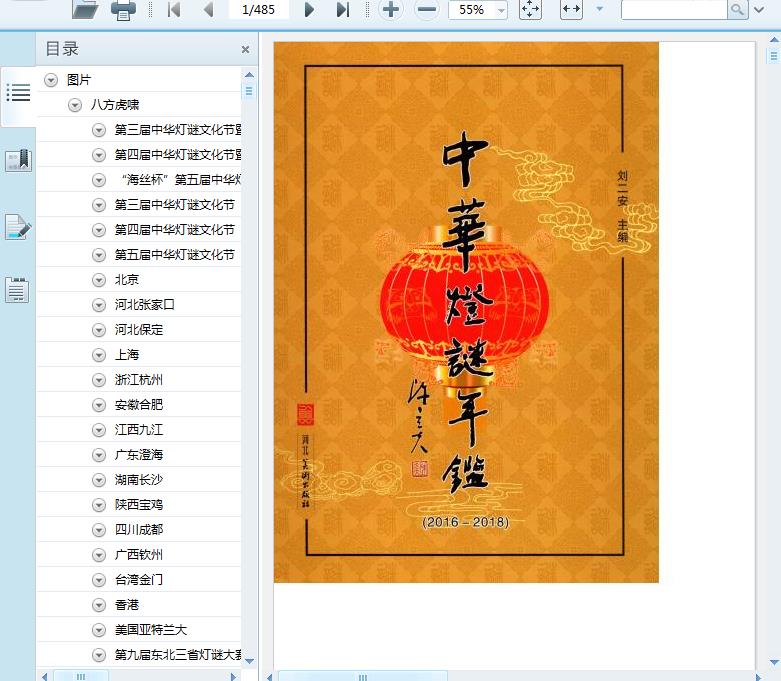781x681 pixels.
Task: Select the 陕西宝鸡 contents entry
Action: click(x=139, y=505)
